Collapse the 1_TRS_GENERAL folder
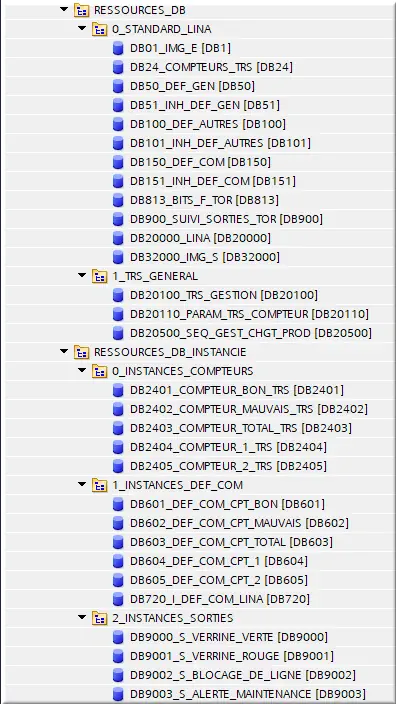 [x=82, y=275]
